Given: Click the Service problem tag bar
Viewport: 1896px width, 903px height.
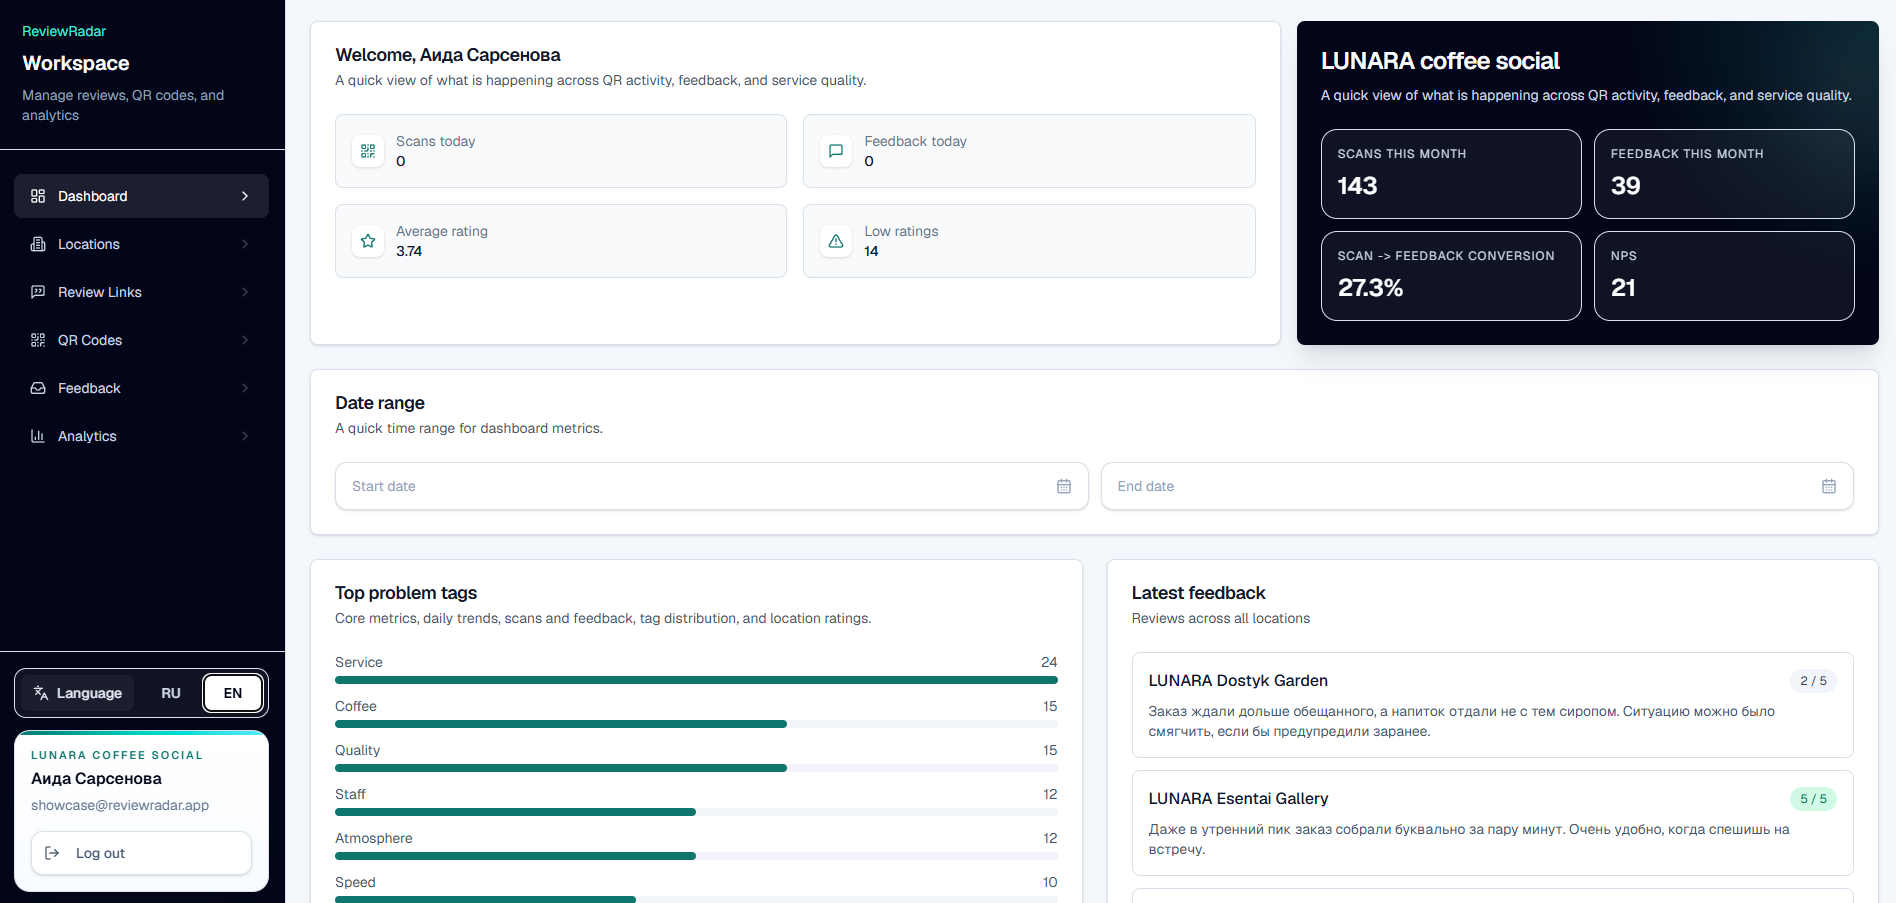Looking at the screenshot, I should (696, 680).
